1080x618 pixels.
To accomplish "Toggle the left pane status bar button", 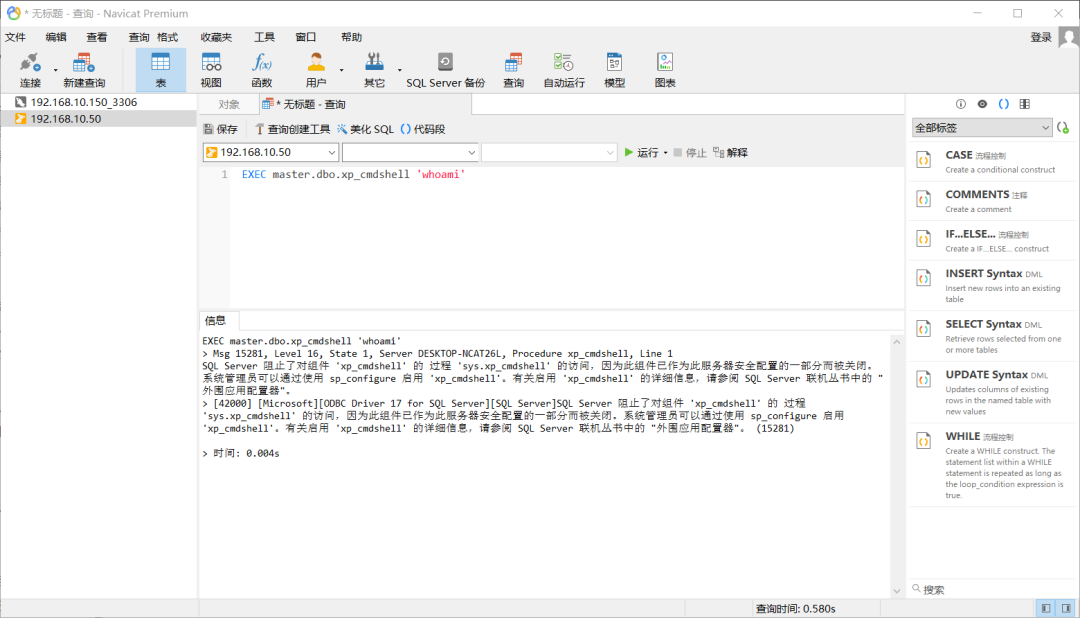I will 1046,608.
